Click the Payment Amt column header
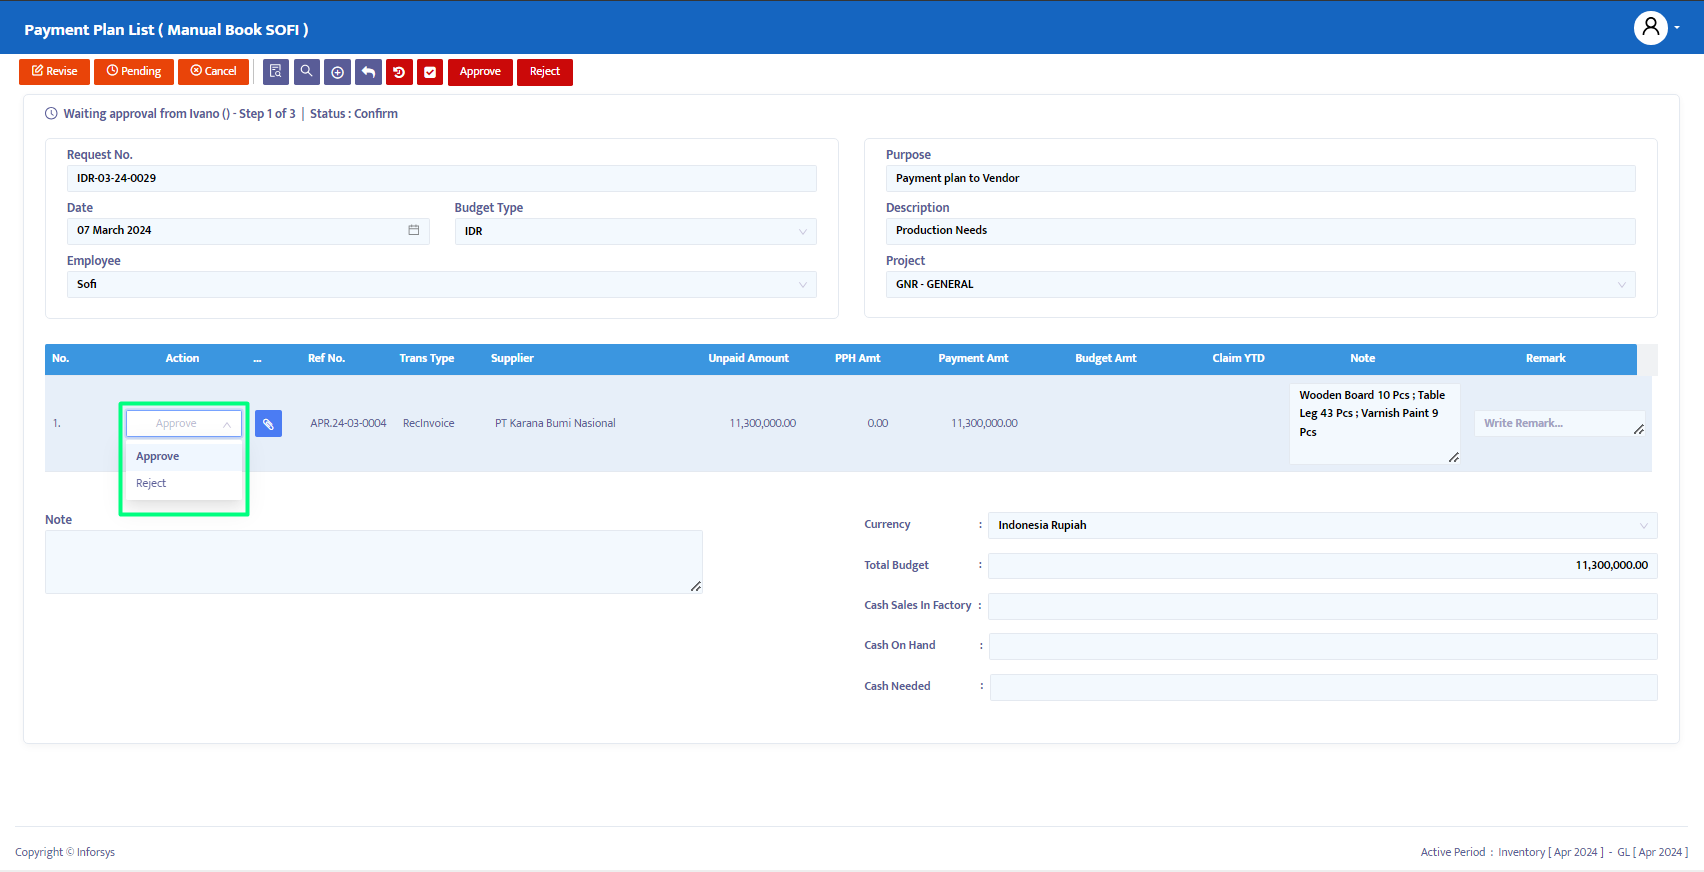The width and height of the screenshot is (1704, 872). tap(973, 358)
